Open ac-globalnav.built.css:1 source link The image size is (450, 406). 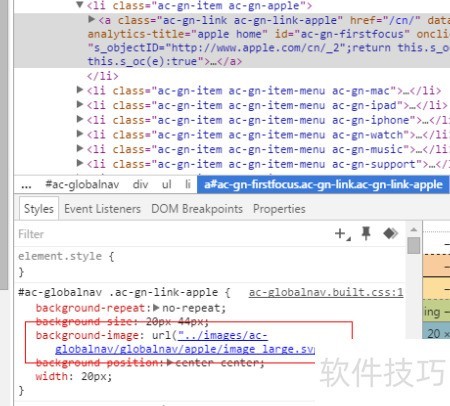[x=326, y=292]
